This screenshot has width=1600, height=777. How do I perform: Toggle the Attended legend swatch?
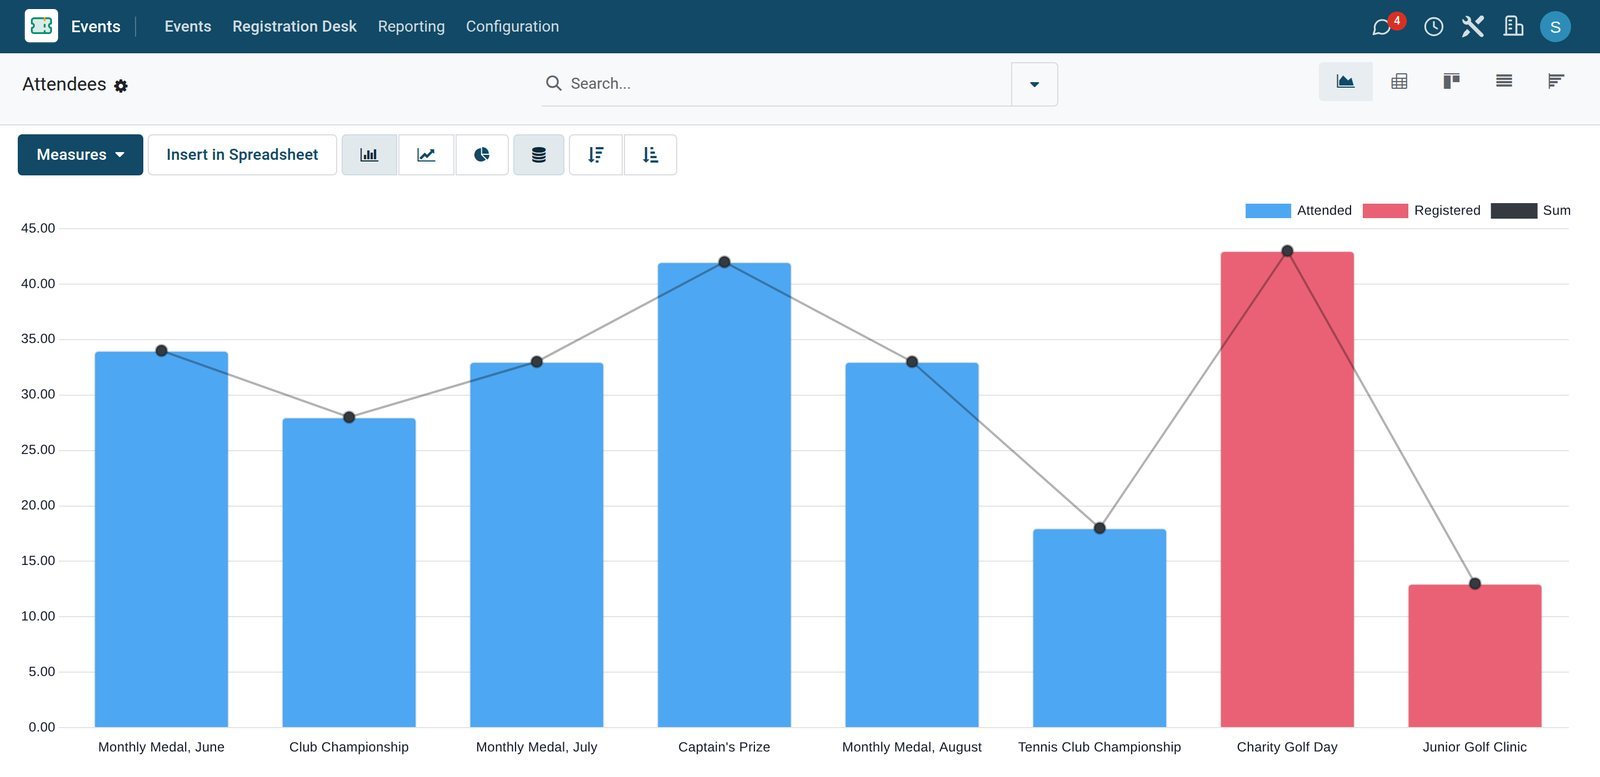(1268, 211)
